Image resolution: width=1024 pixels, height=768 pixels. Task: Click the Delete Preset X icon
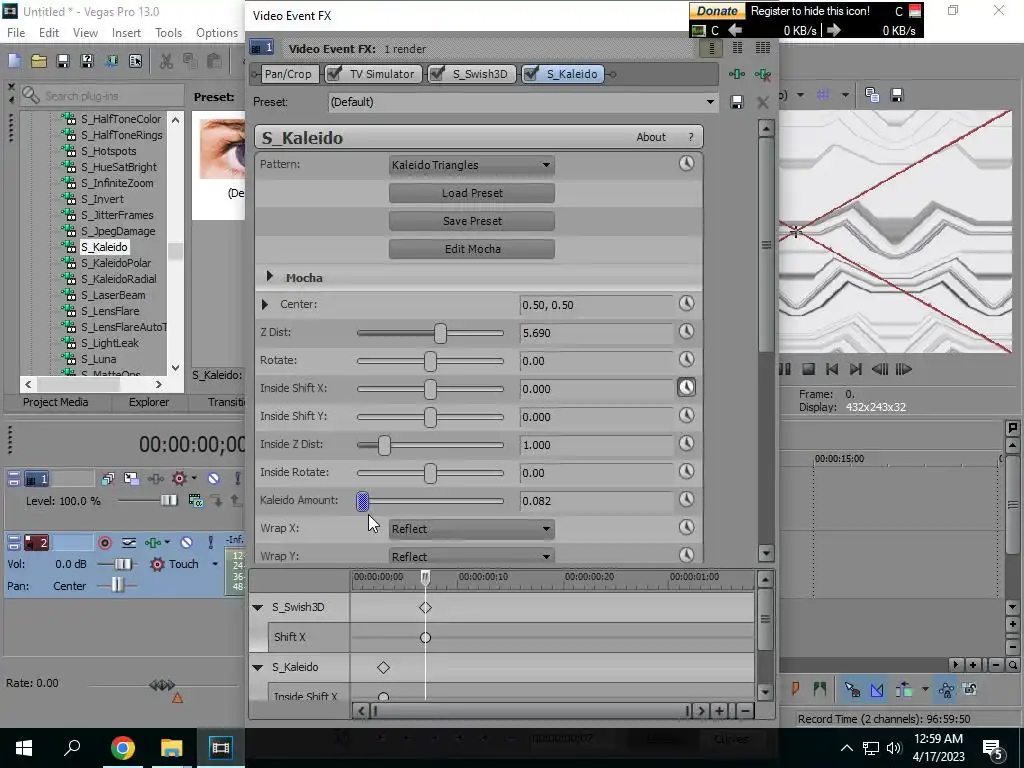pos(762,103)
